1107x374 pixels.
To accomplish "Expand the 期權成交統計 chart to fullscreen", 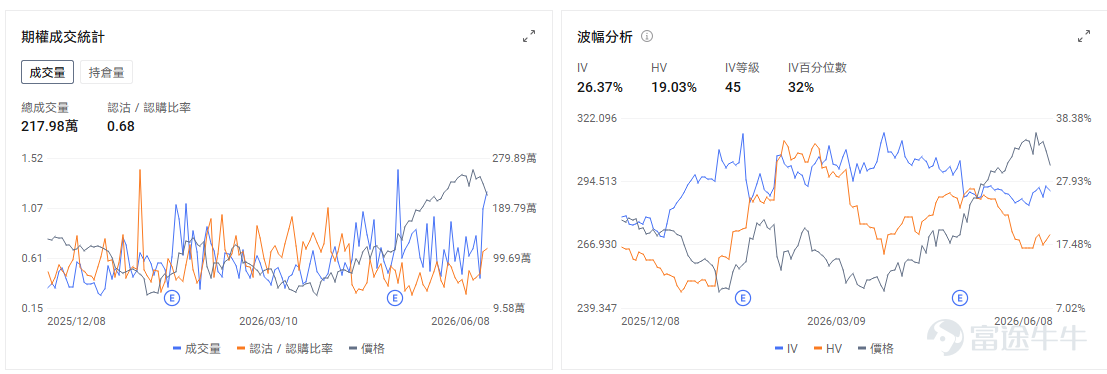I will click(x=529, y=36).
